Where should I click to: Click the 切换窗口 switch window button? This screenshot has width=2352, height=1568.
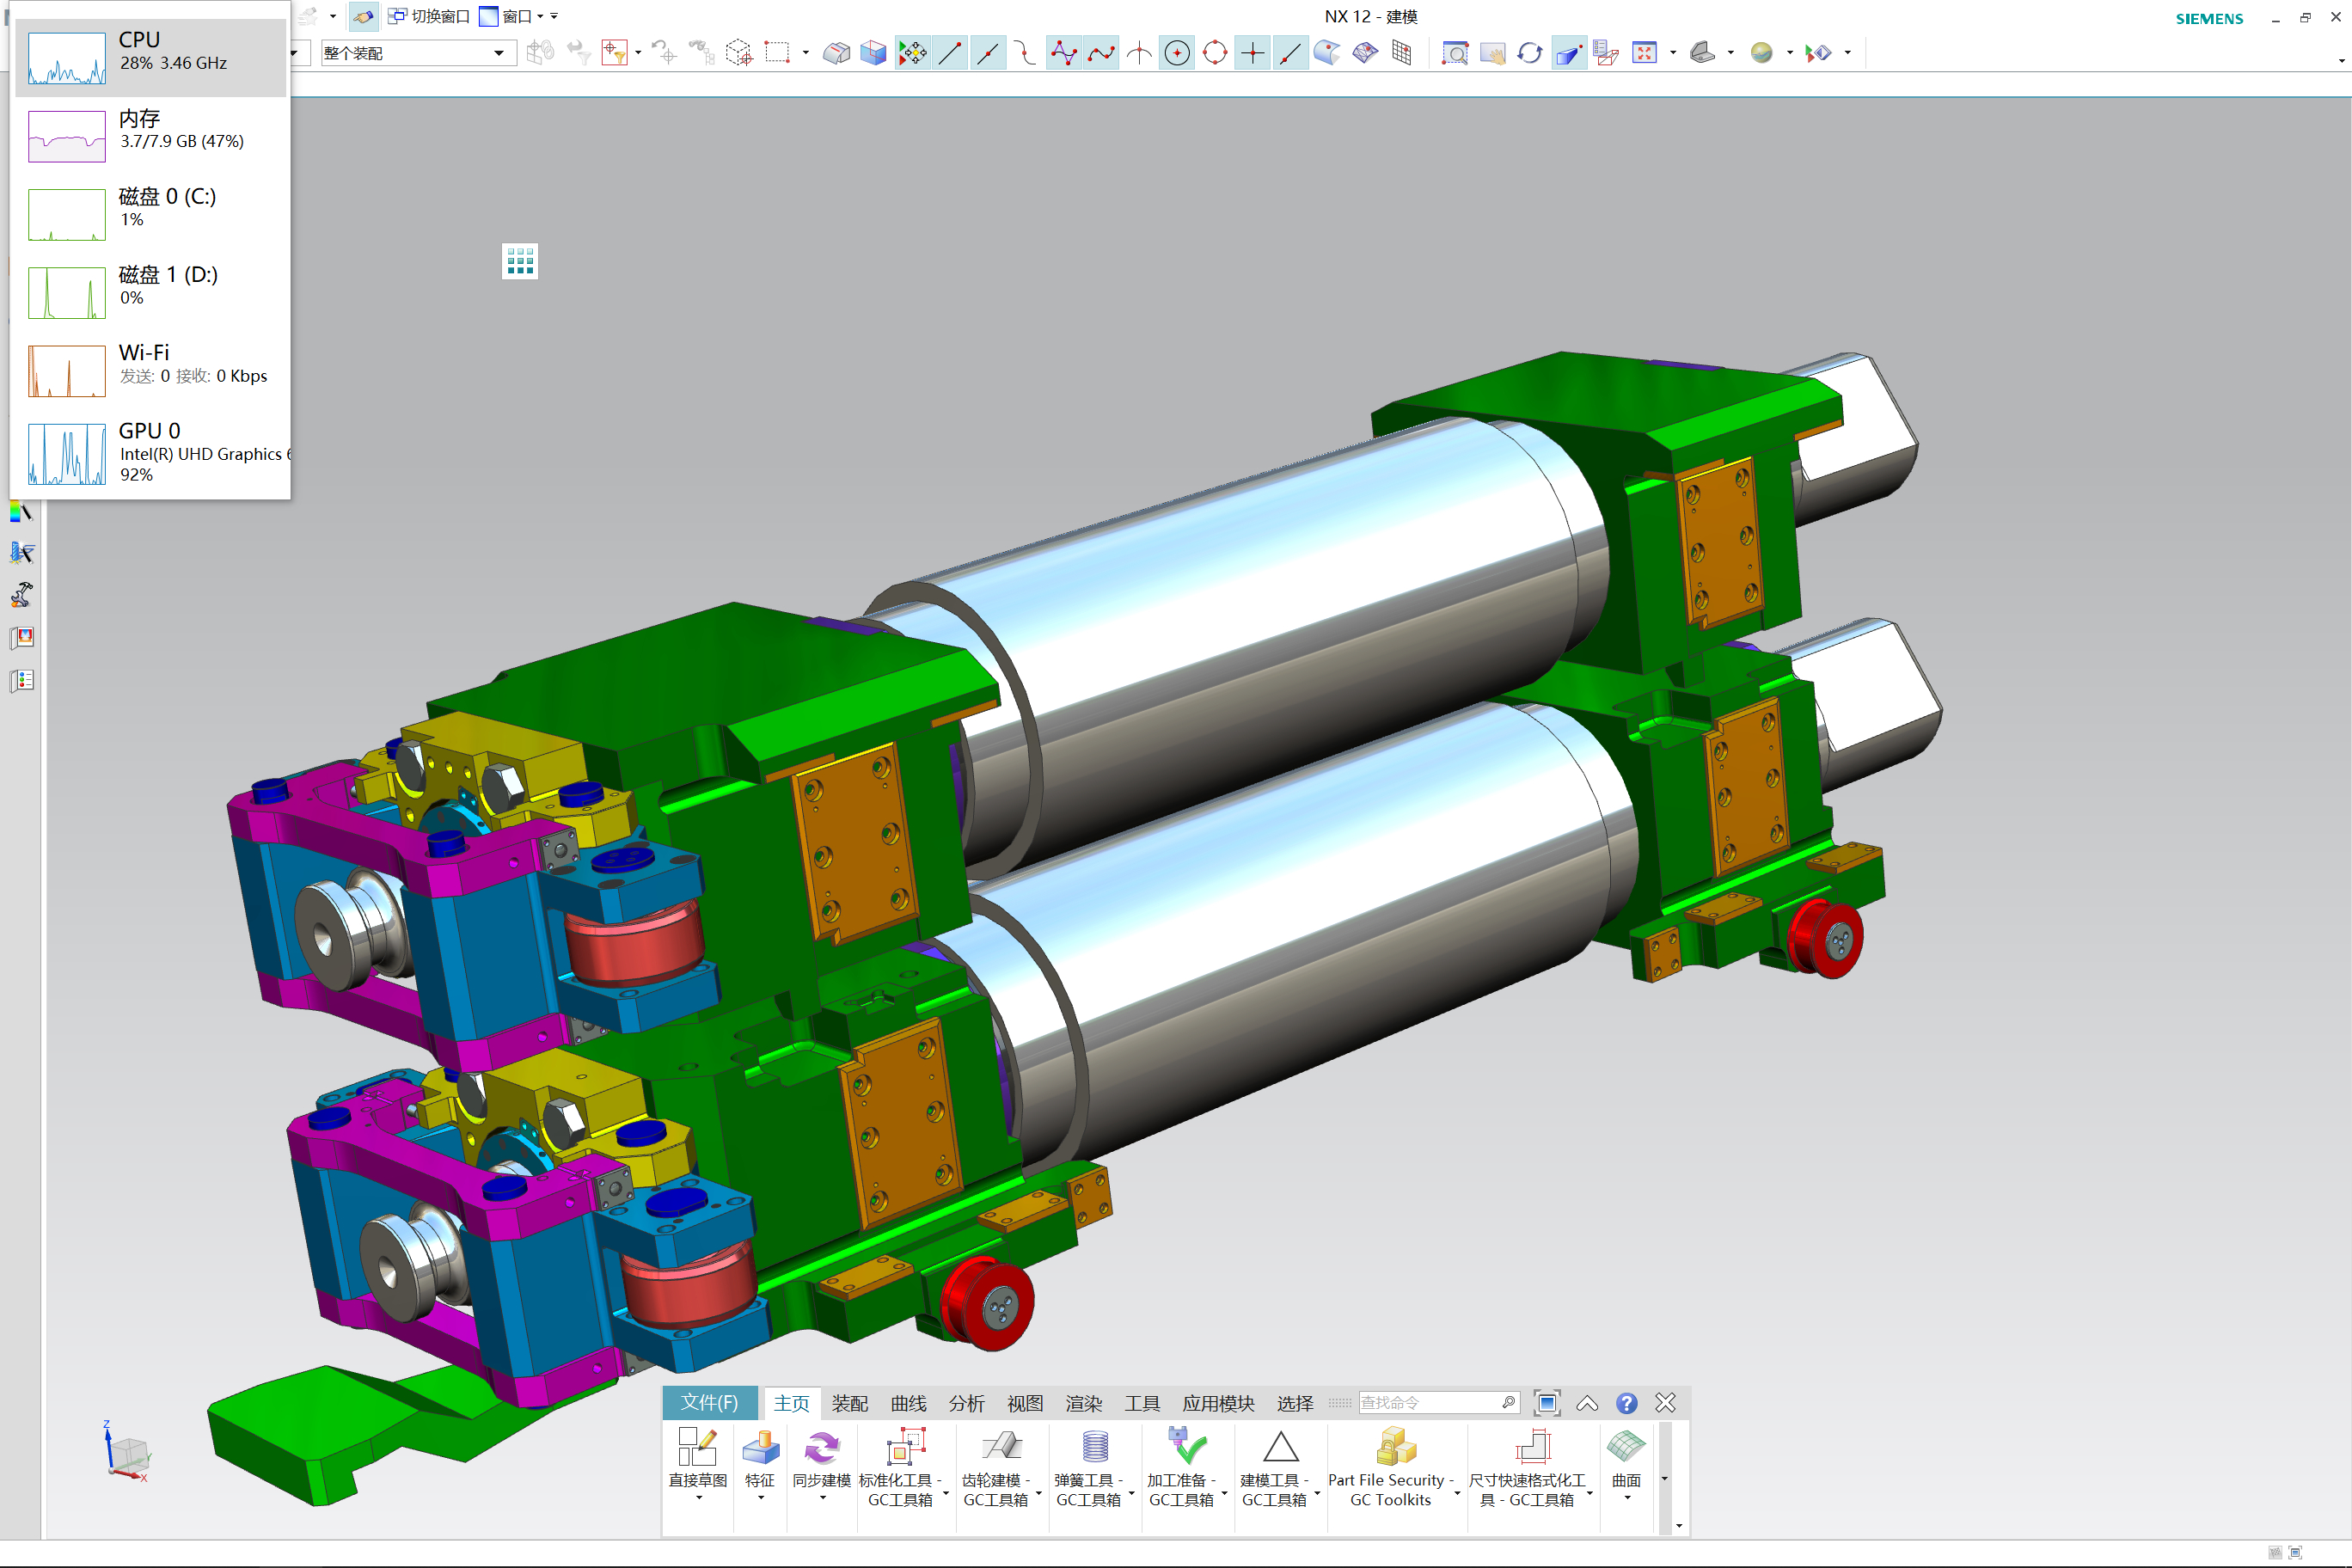pos(429,16)
